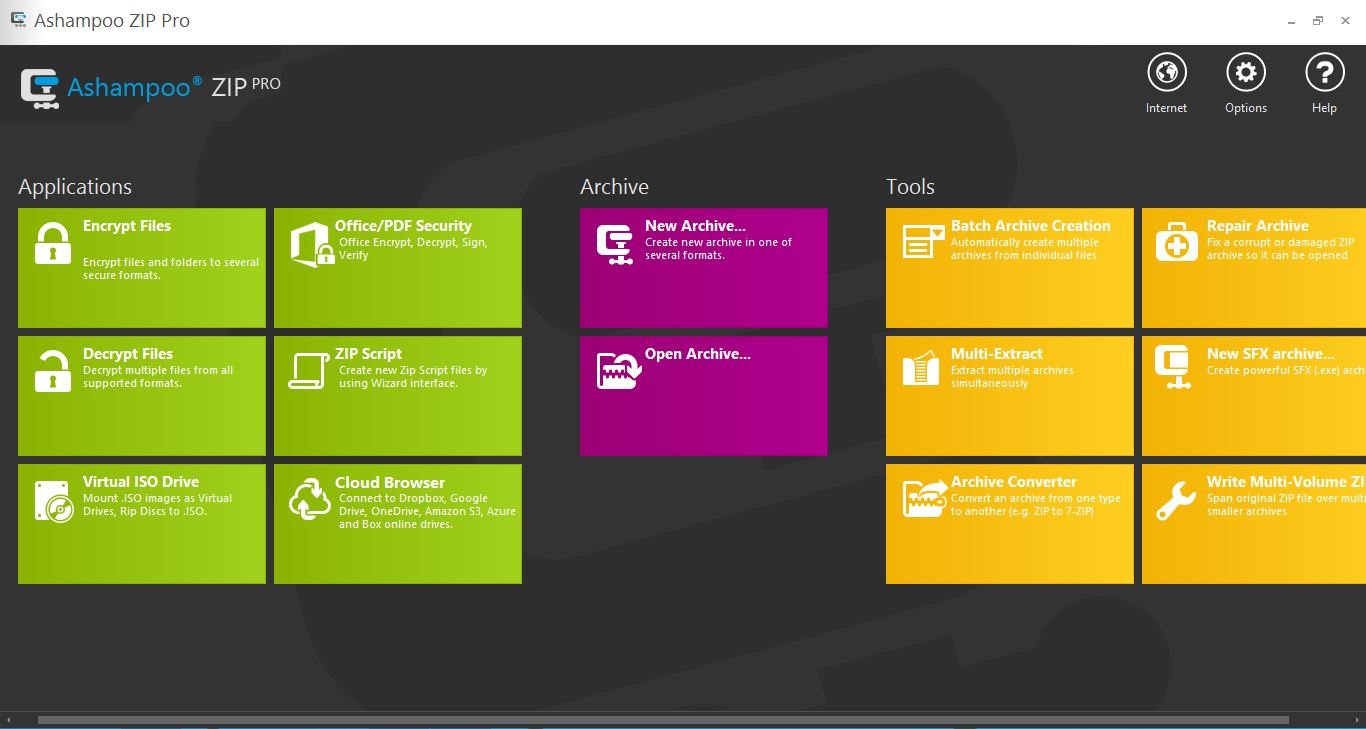Click the Repair Archive first-aid icon
The height and width of the screenshot is (729, 1366).
click(x=1176, y=243)
